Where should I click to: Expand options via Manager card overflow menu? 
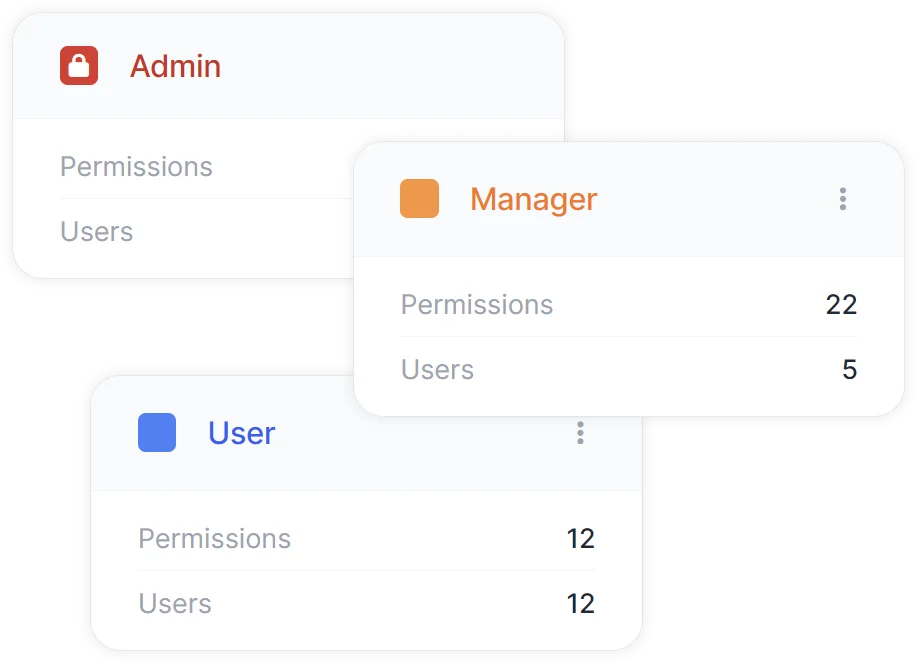[843, 199]
